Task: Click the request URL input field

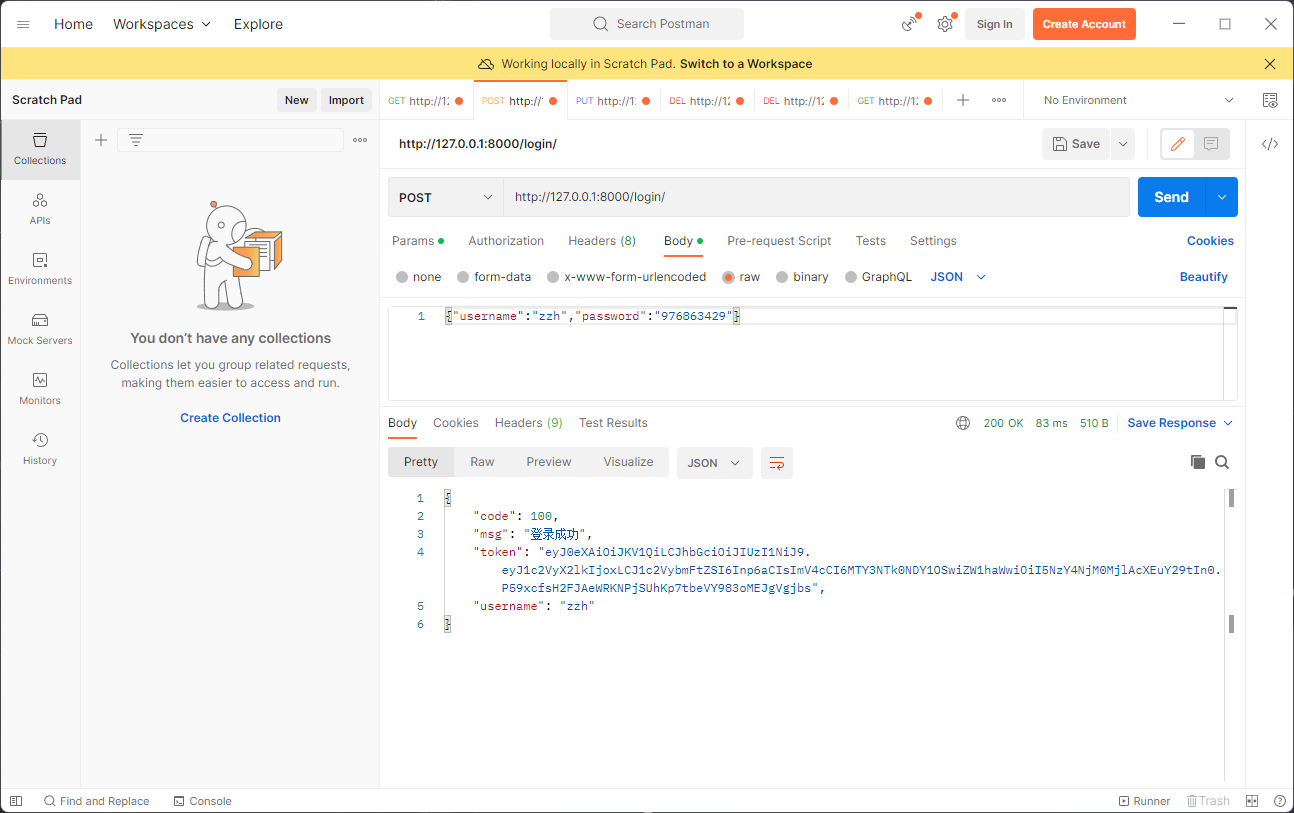Action: [816, 197]
